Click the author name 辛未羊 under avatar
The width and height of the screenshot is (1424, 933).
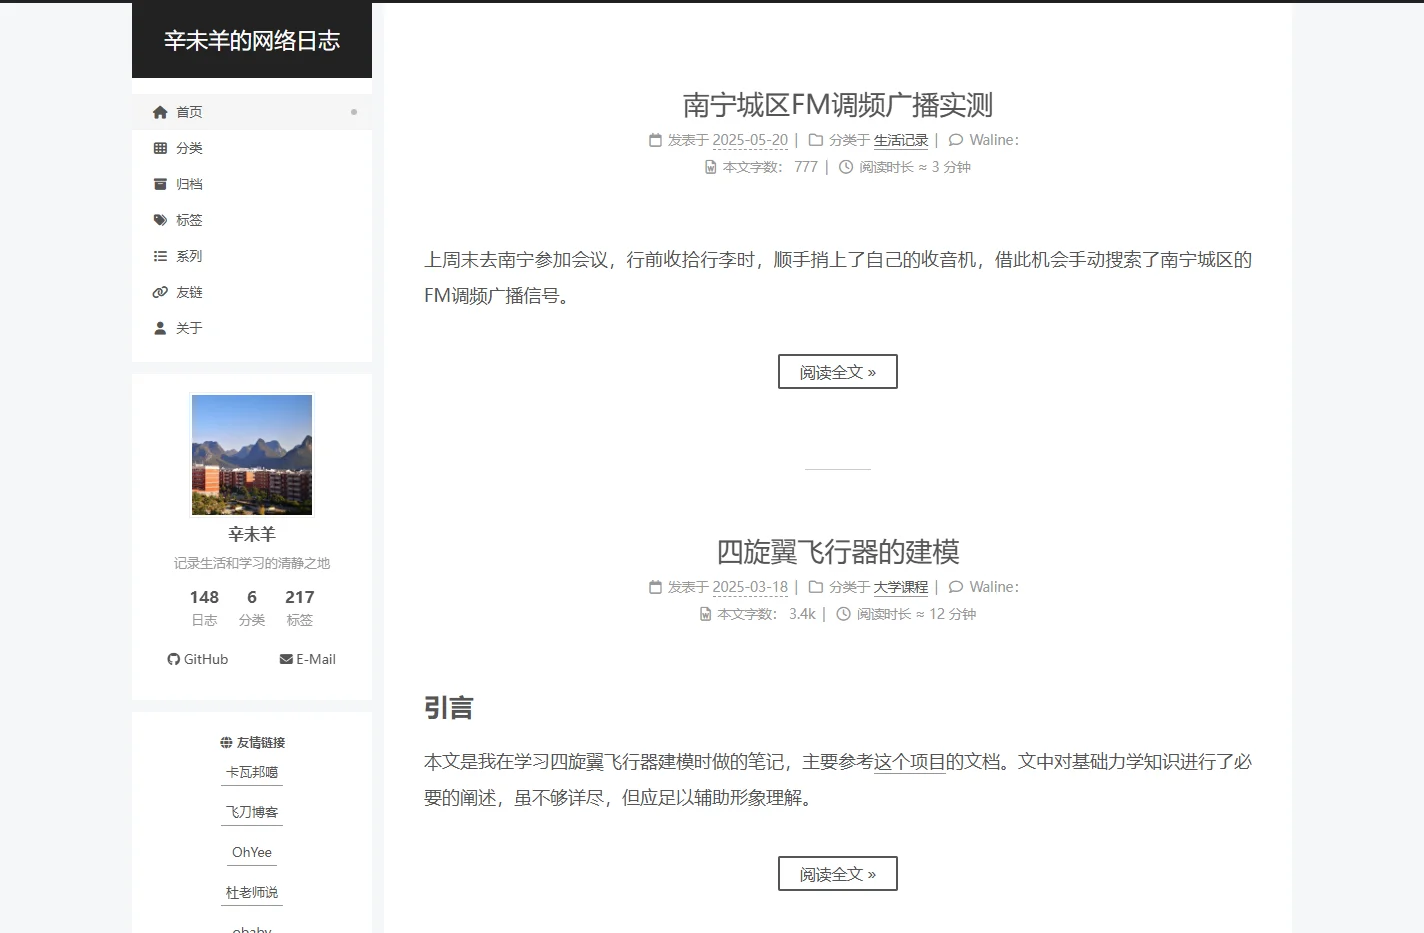click(252, 534)
